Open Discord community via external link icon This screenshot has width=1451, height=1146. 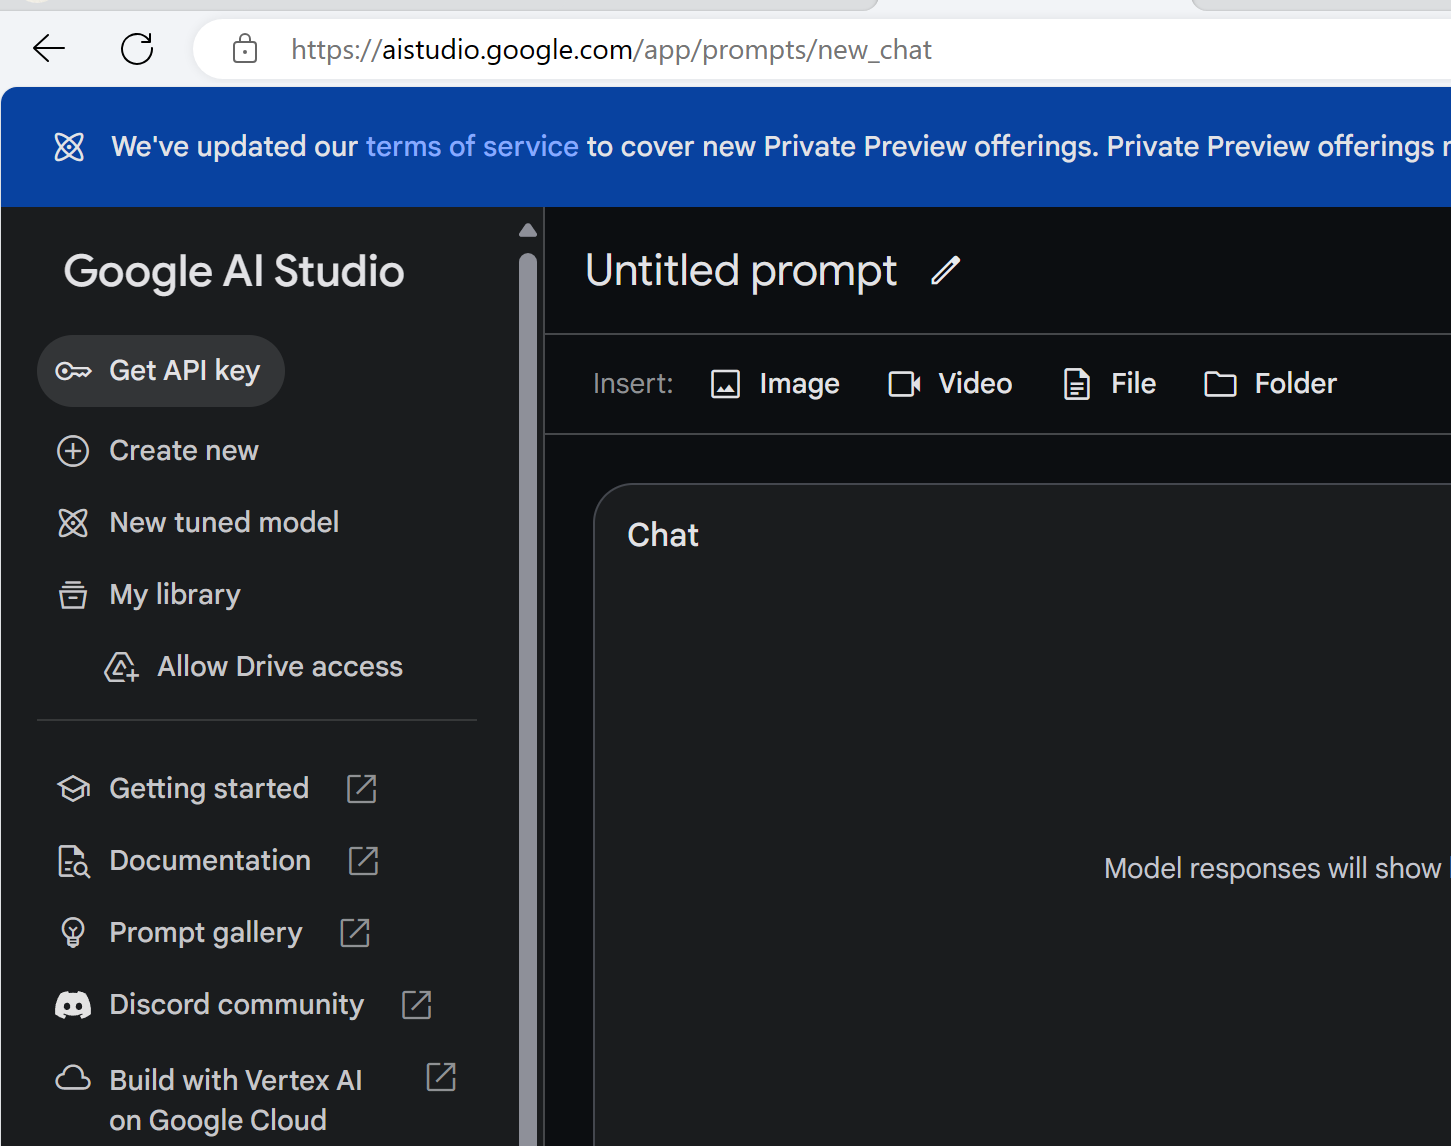(x=417, y=1005)
